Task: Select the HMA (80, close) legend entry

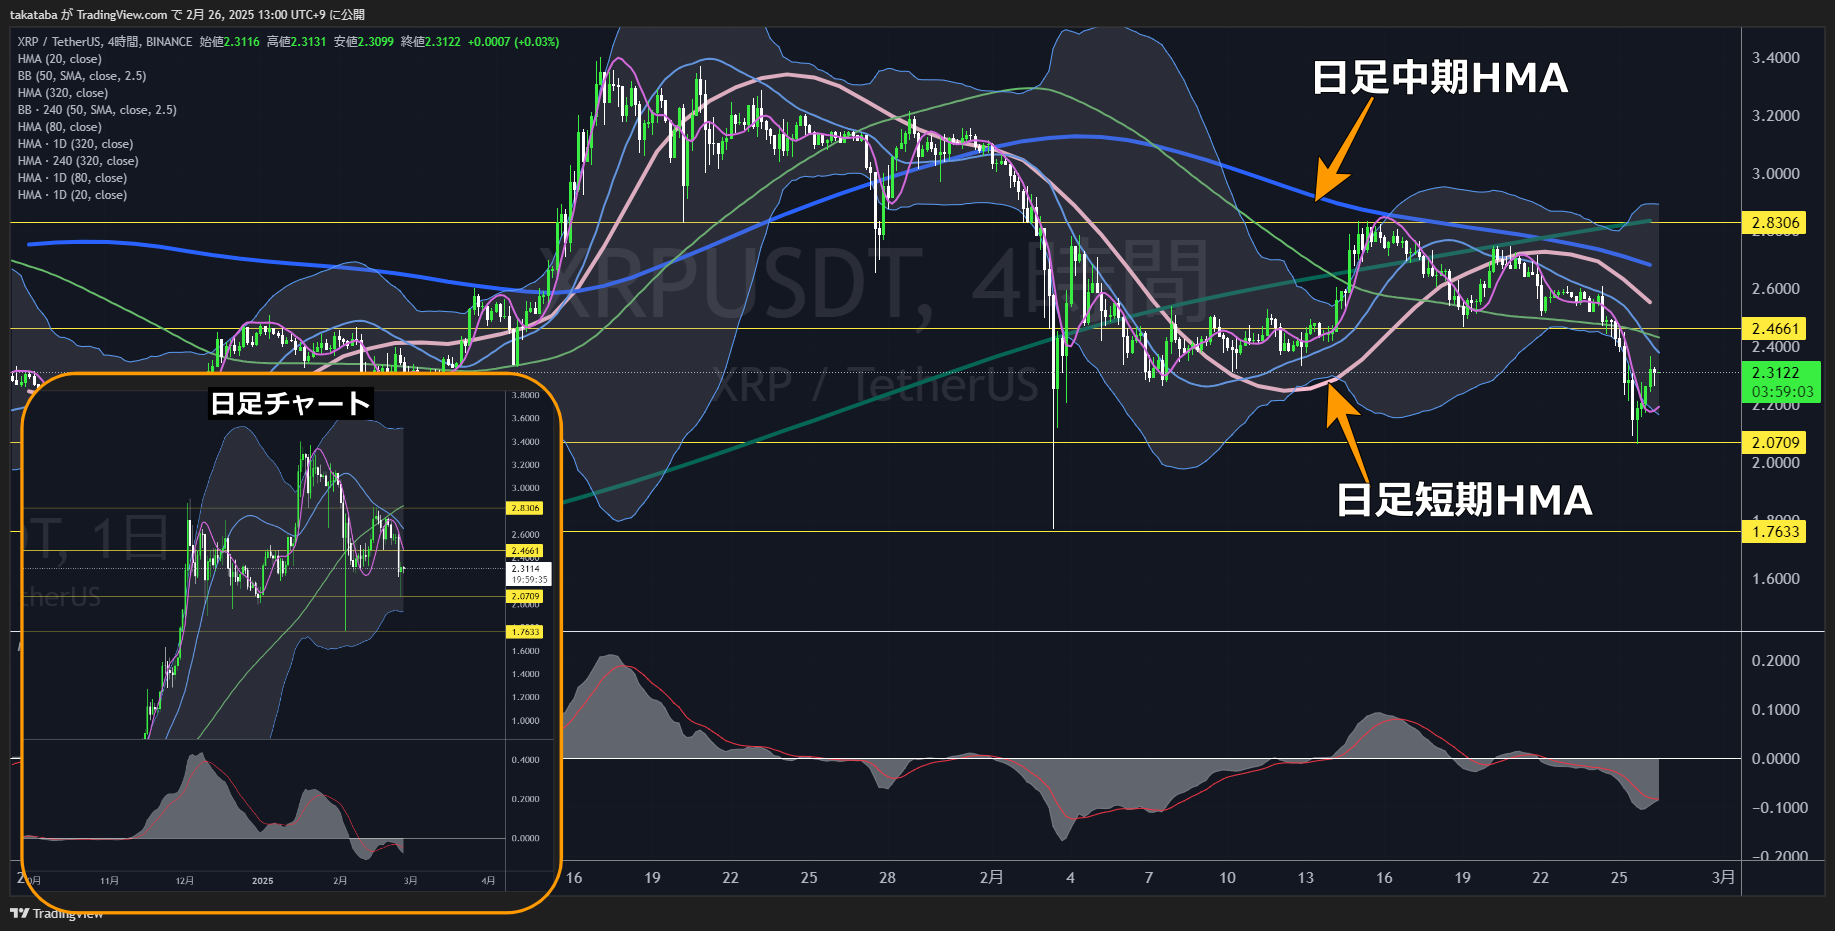Action: click(x=59, y=127)
